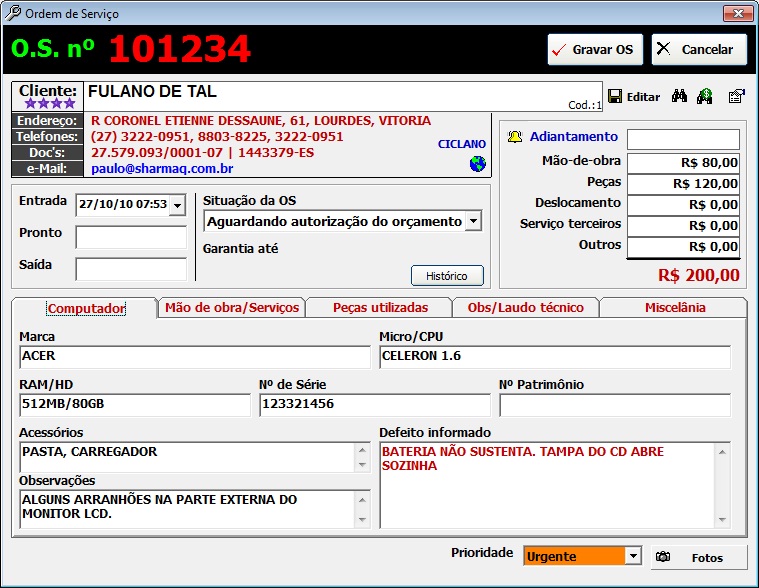Image resolution: width=759 pixels, height=588 pixels.
Task: Go to the Obs/Laudo técnico tab
Action: tap(525, 308)
